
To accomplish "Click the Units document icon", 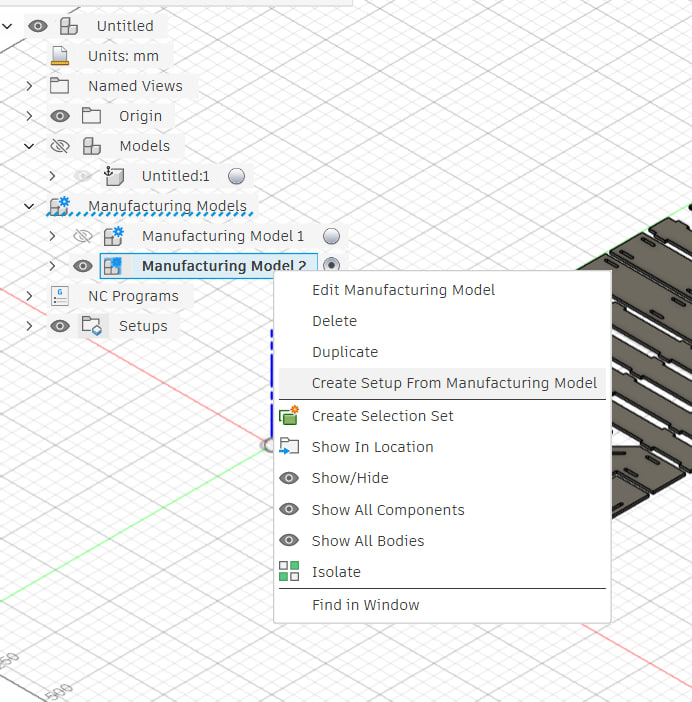I will pyautogui.click(x=60, y=56).
